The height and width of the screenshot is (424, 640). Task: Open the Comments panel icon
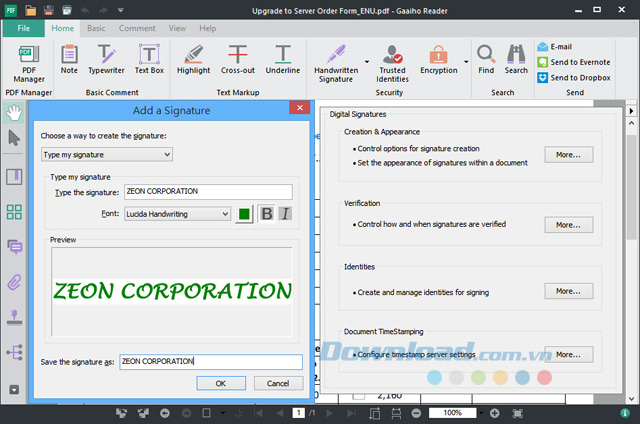tap(15, 247)
